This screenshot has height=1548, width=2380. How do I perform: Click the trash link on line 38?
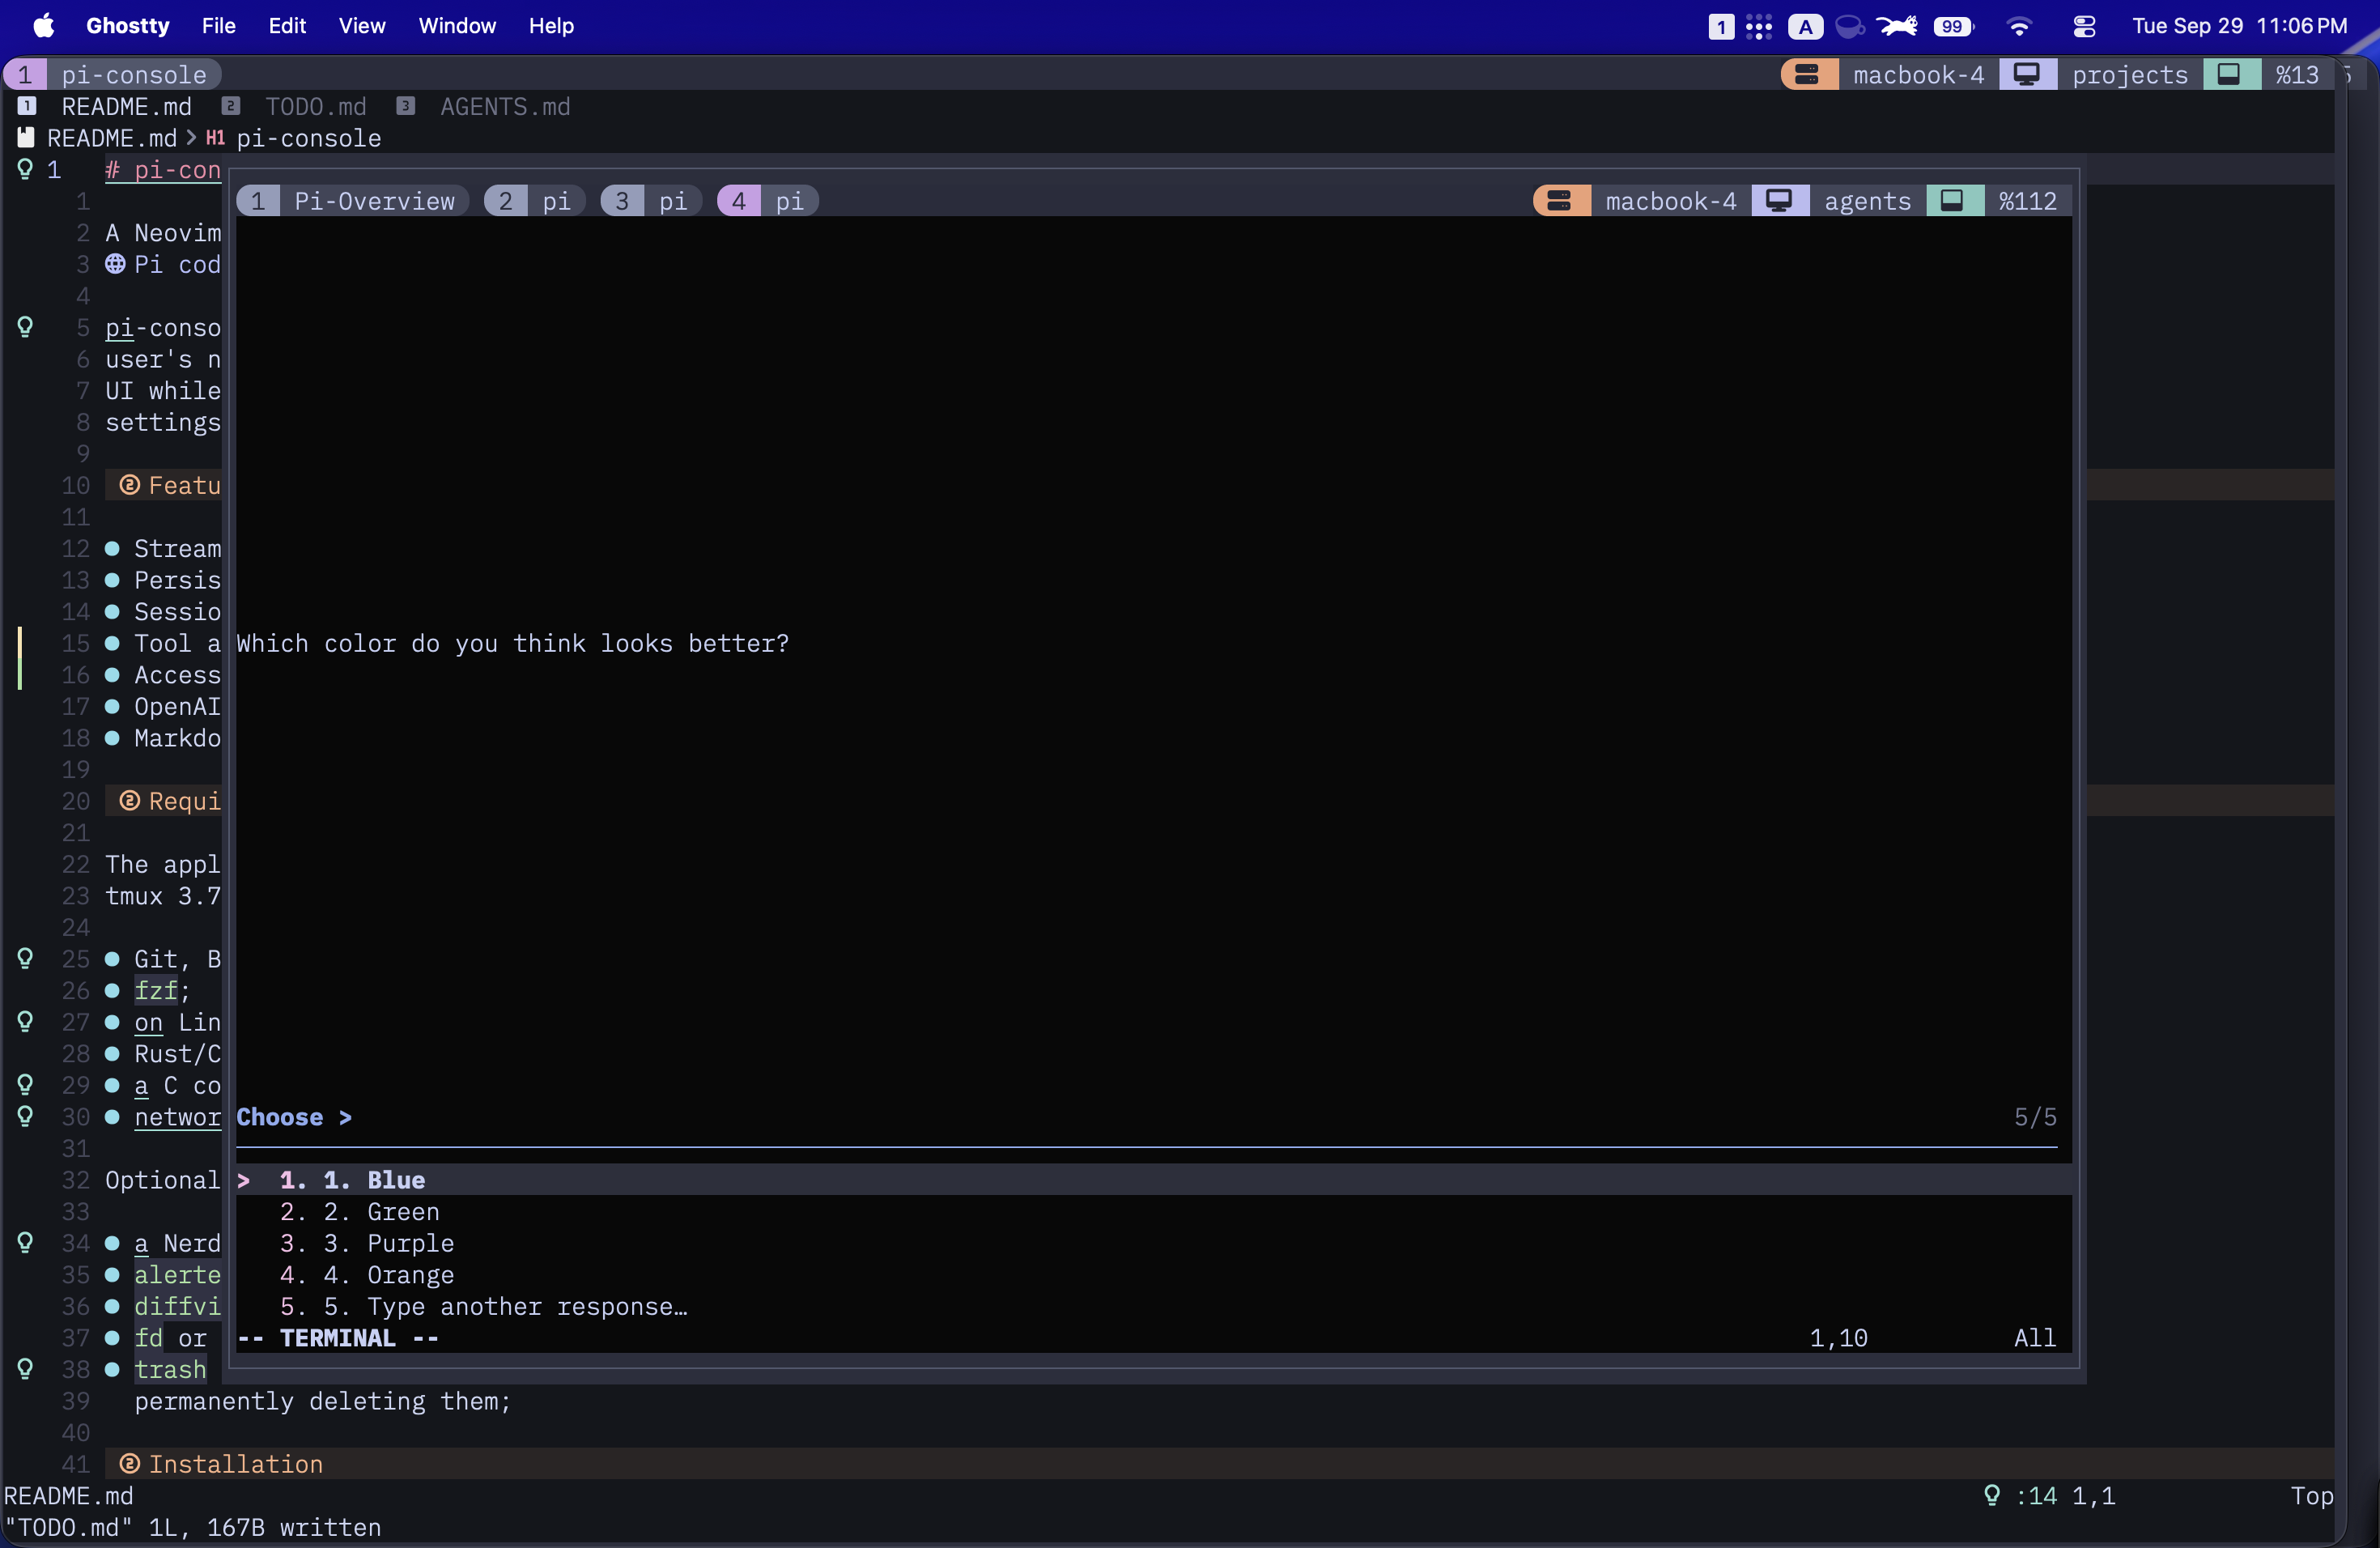coord(170,1369)
